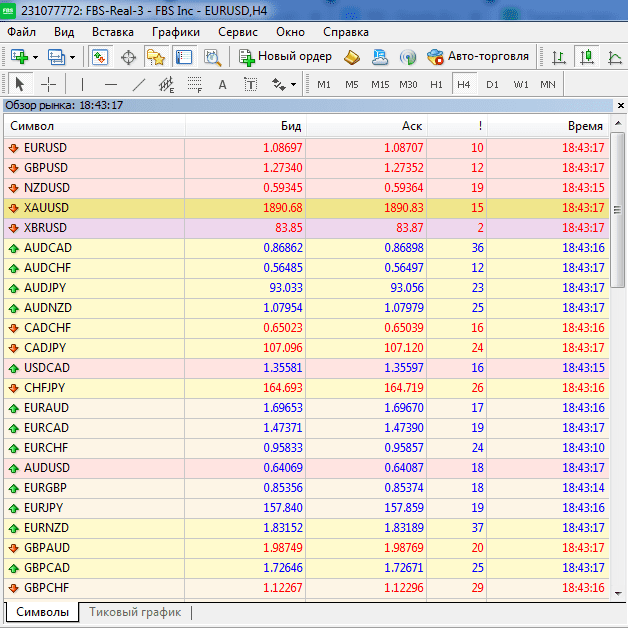Open the Сервис menu
Image resolution: width=628 pixels, height=628 pixels.
238,32
